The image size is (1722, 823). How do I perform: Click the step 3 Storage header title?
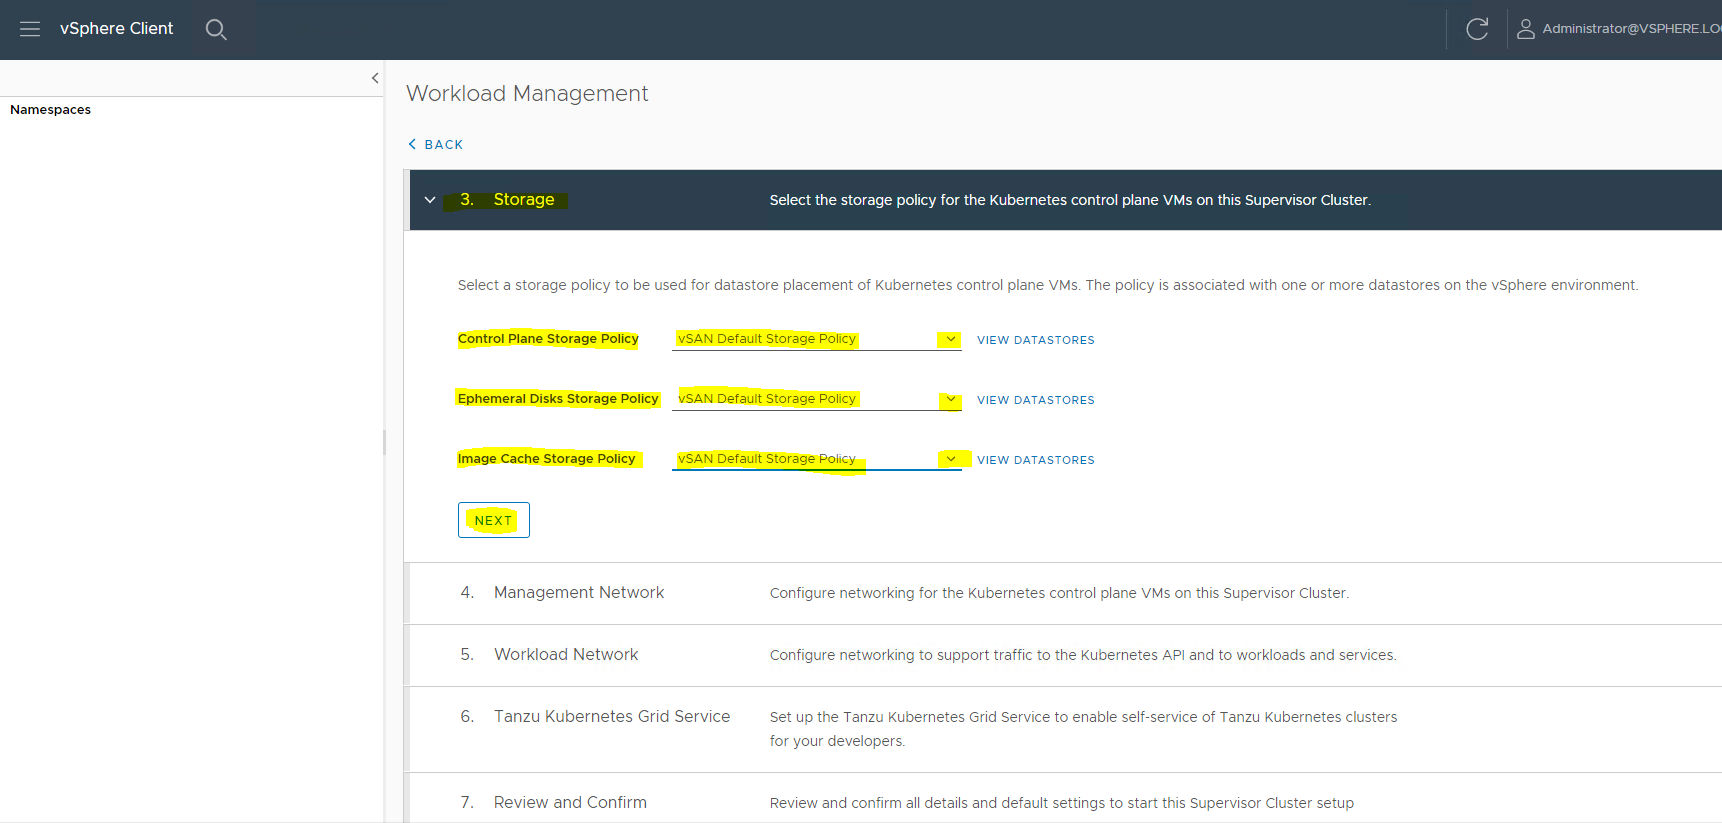(x=524, y=200)
